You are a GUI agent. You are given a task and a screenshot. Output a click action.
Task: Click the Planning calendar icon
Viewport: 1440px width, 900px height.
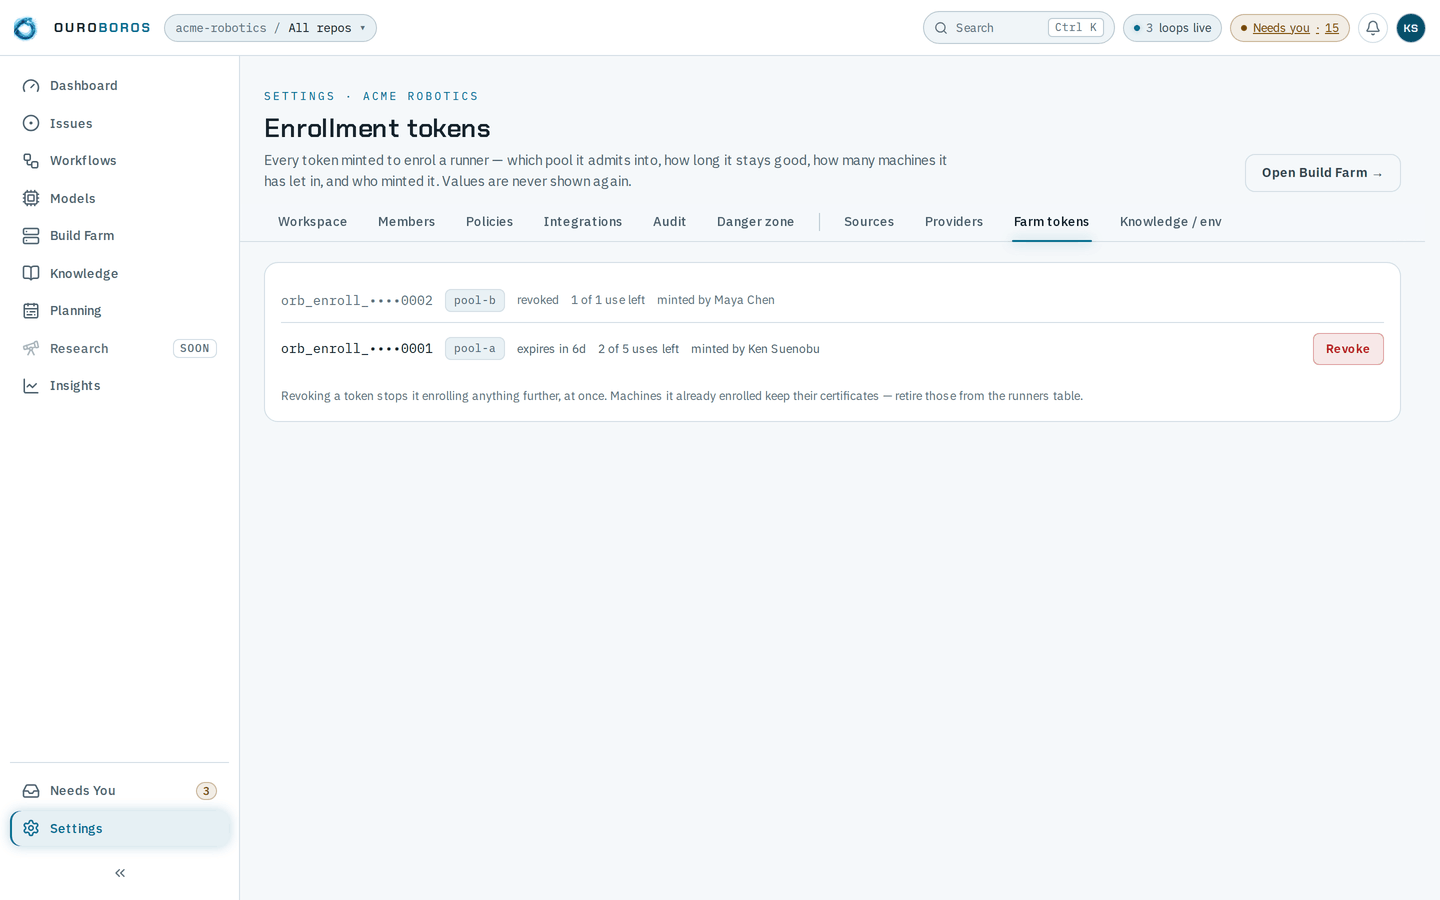[31, 311]
